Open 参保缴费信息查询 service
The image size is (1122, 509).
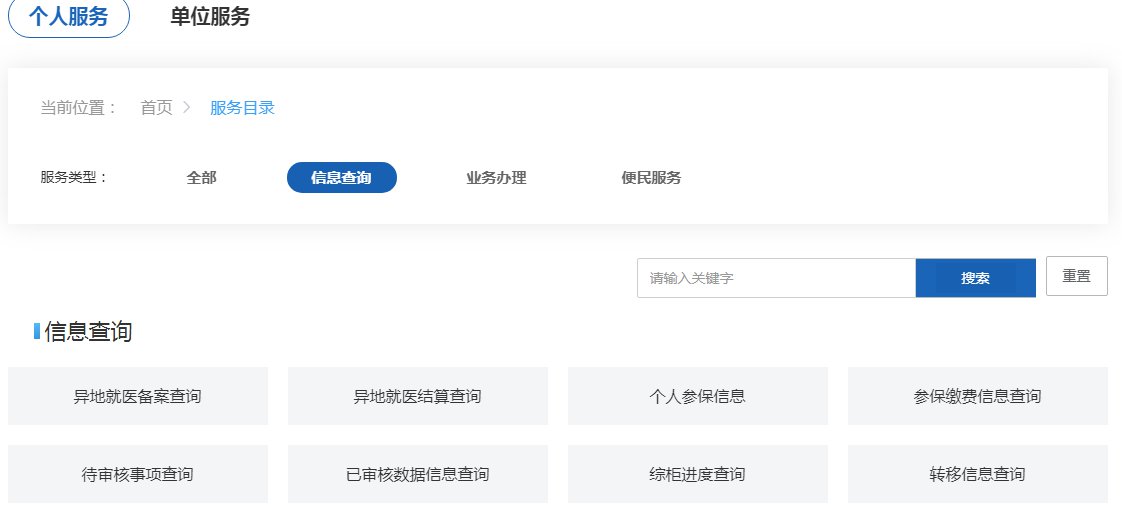point(978,396)
